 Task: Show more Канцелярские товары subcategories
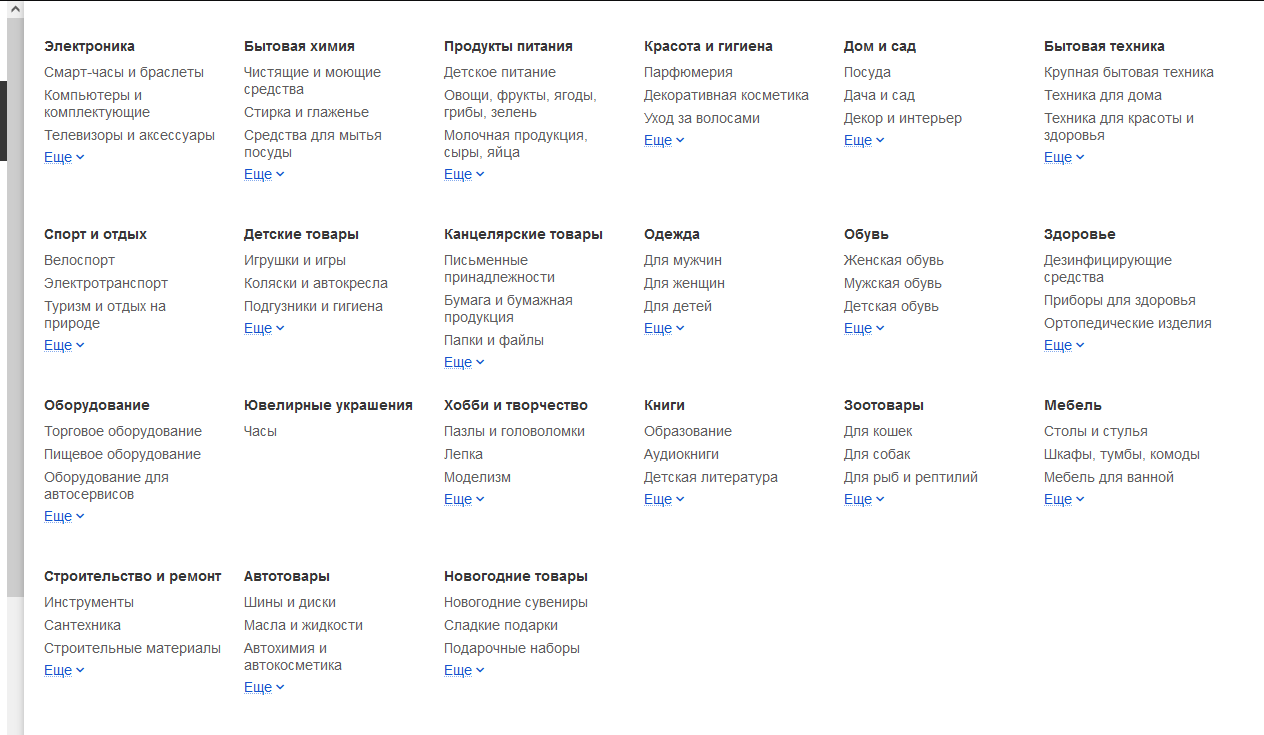464,362
